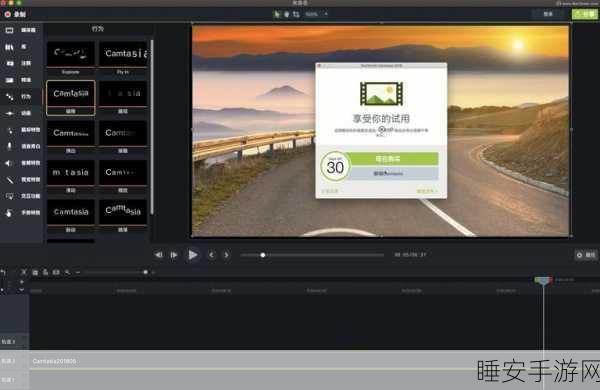This screenshot has height=390, width=600.
Task: Cut the selection with the scissors icon
Action: click(24, 272)
